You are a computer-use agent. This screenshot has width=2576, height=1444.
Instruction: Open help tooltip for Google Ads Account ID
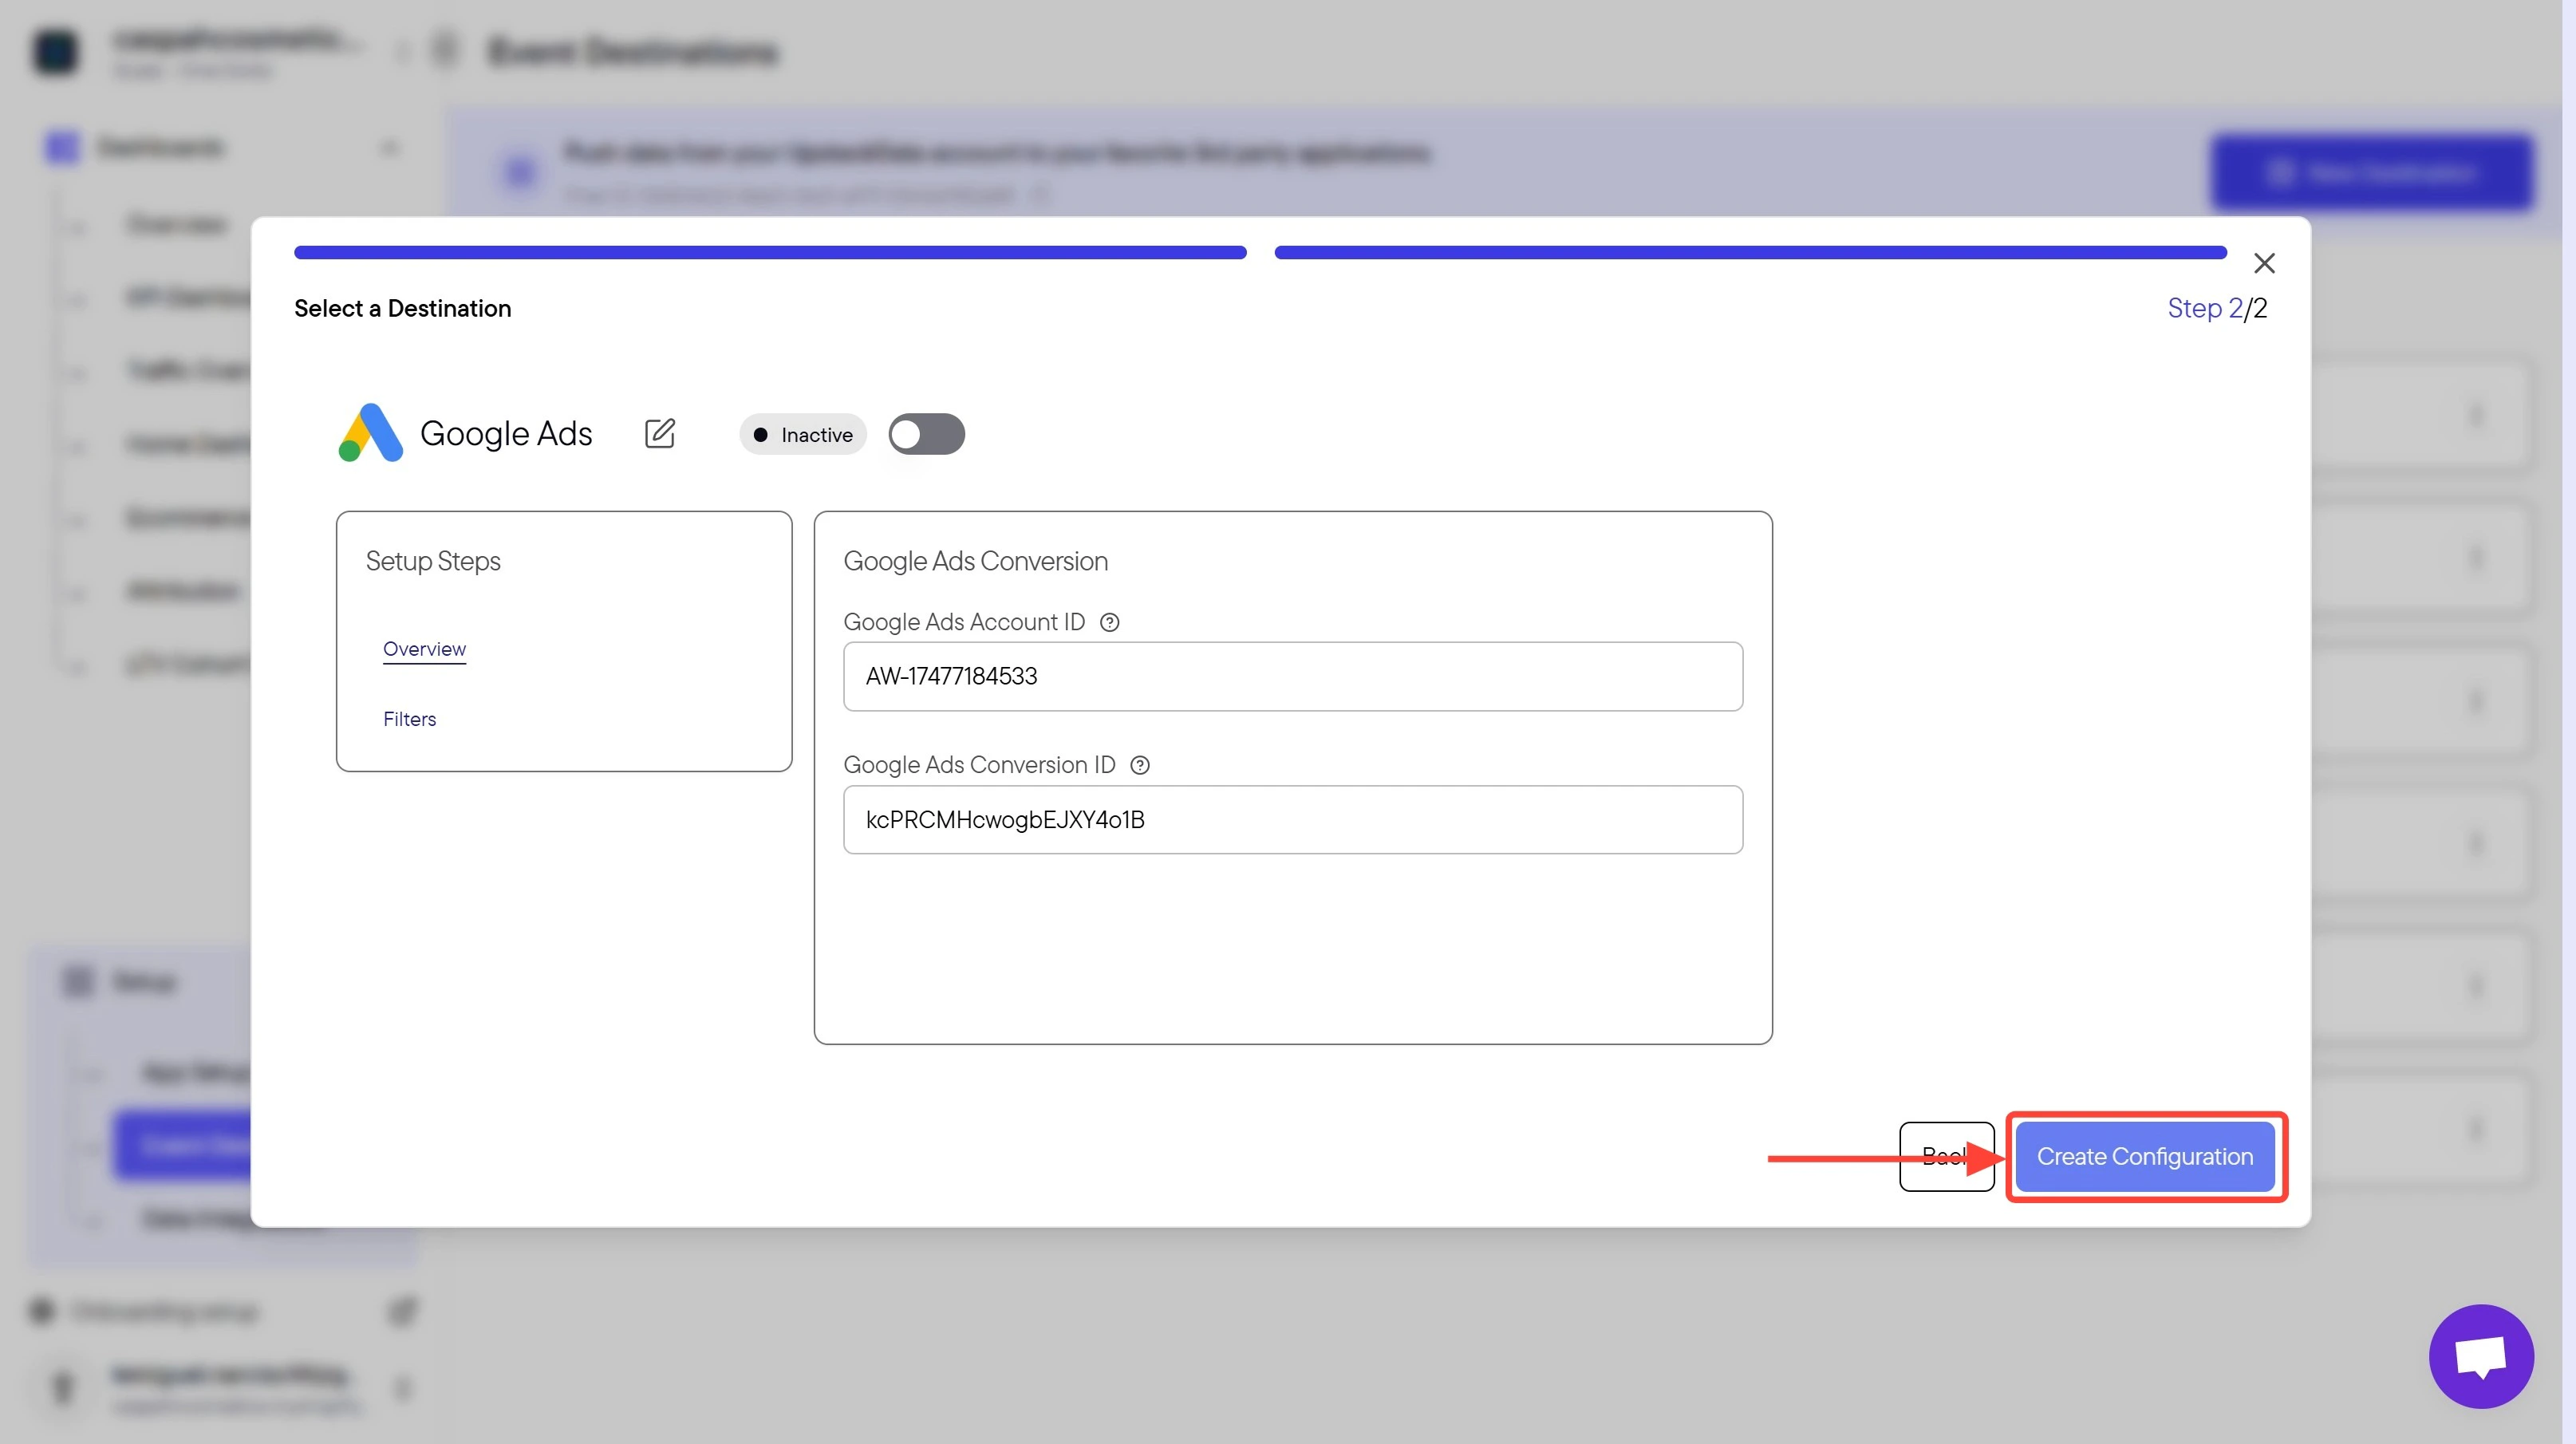(x=1109, y=622)
